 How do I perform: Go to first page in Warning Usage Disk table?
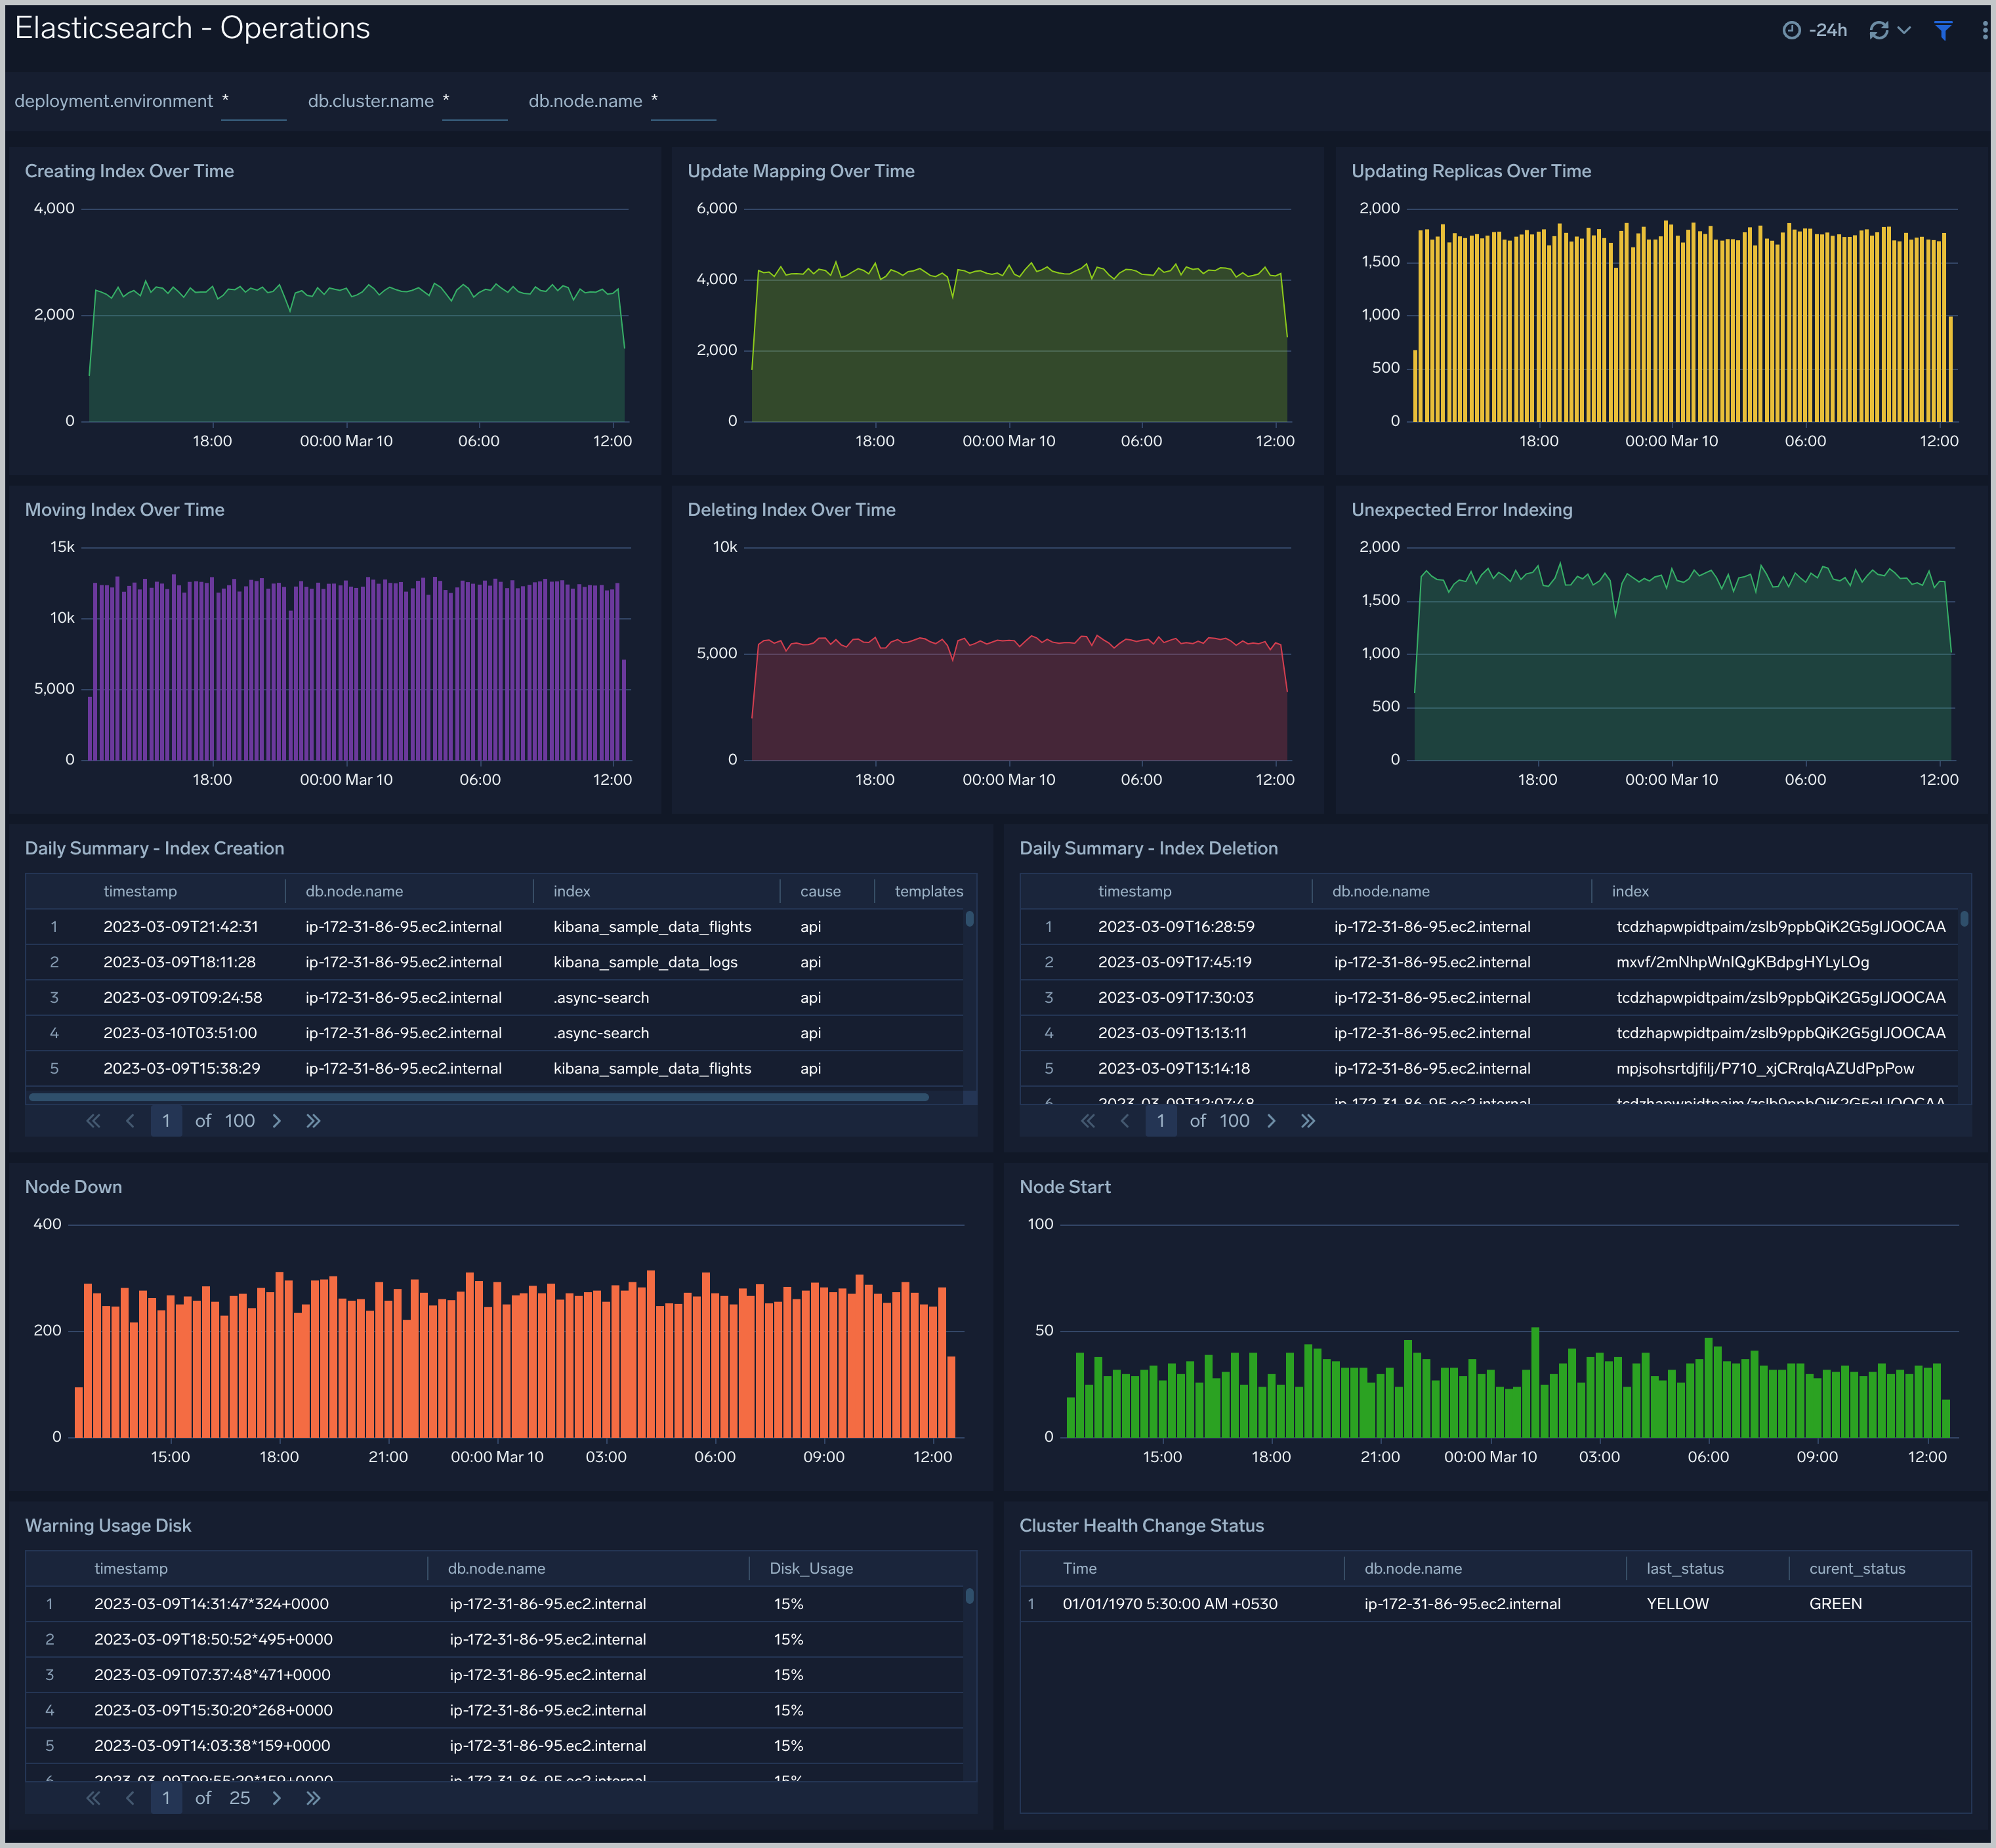click(x=93, y=1798)
